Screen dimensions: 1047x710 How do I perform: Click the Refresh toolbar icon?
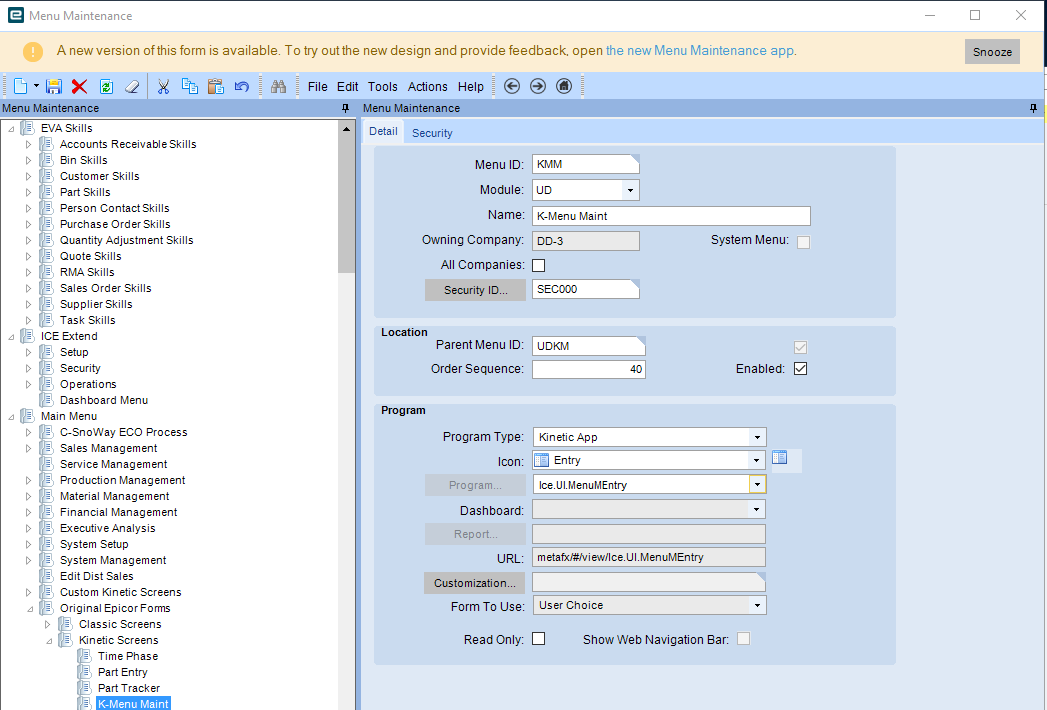coord(106,87)
